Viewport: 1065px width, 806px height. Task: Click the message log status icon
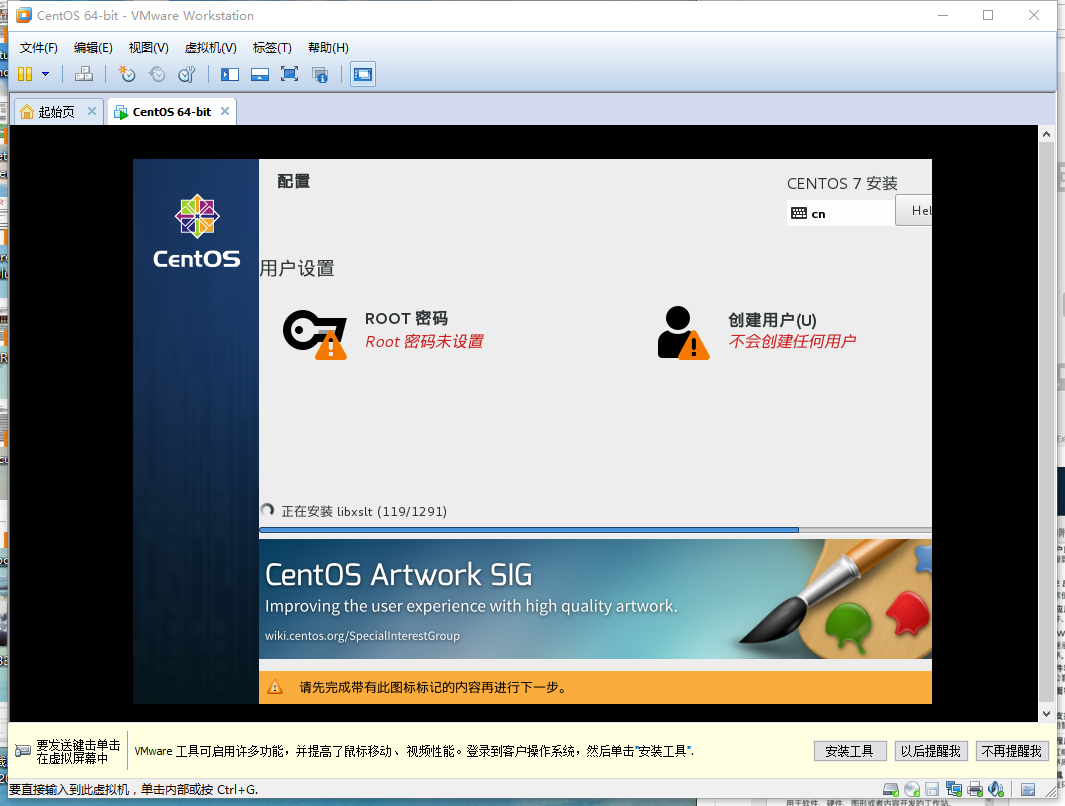tap(1028, 789)
